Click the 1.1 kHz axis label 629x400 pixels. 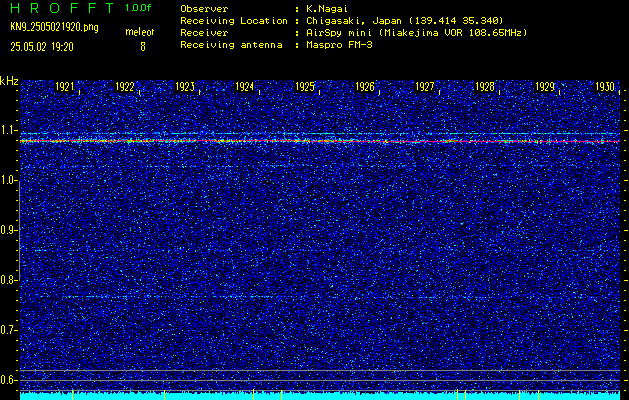click(x=8, y=130)
